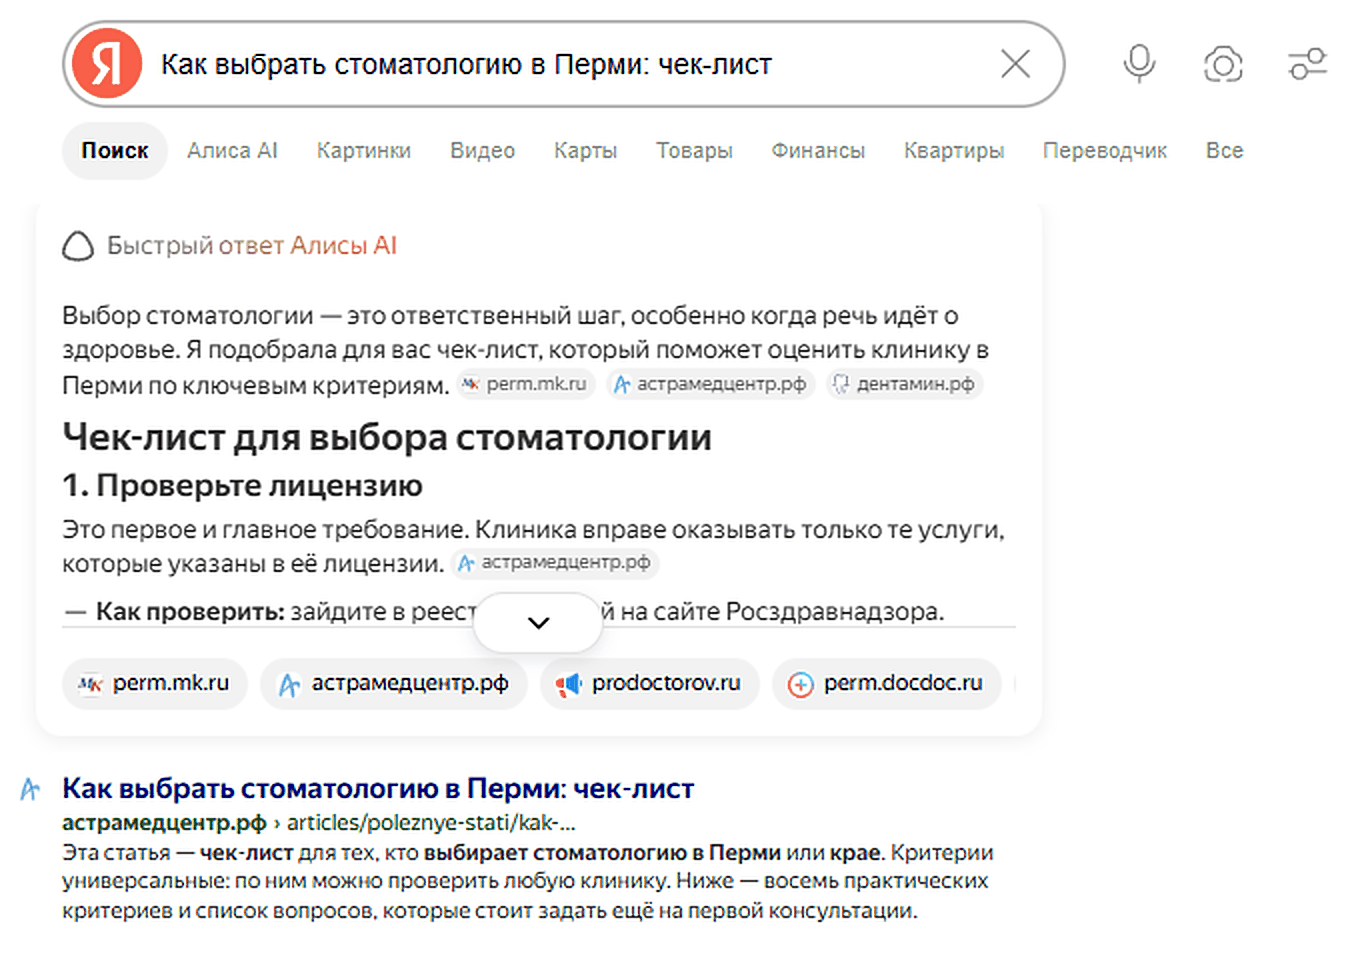The height and width of the screenshot is (970, 1348).
Task: Select the Поиск tab
Action: [x=115, y=151]
